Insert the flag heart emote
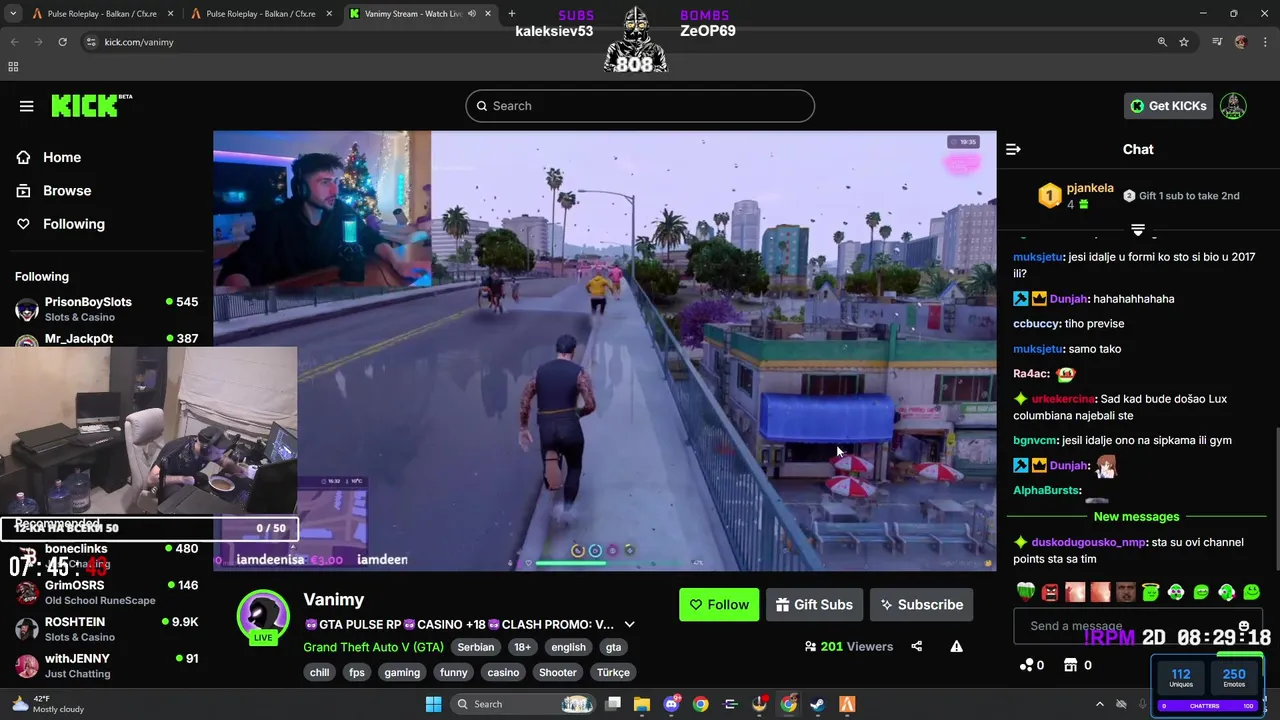1280x720 pixels. [1025, 592]
